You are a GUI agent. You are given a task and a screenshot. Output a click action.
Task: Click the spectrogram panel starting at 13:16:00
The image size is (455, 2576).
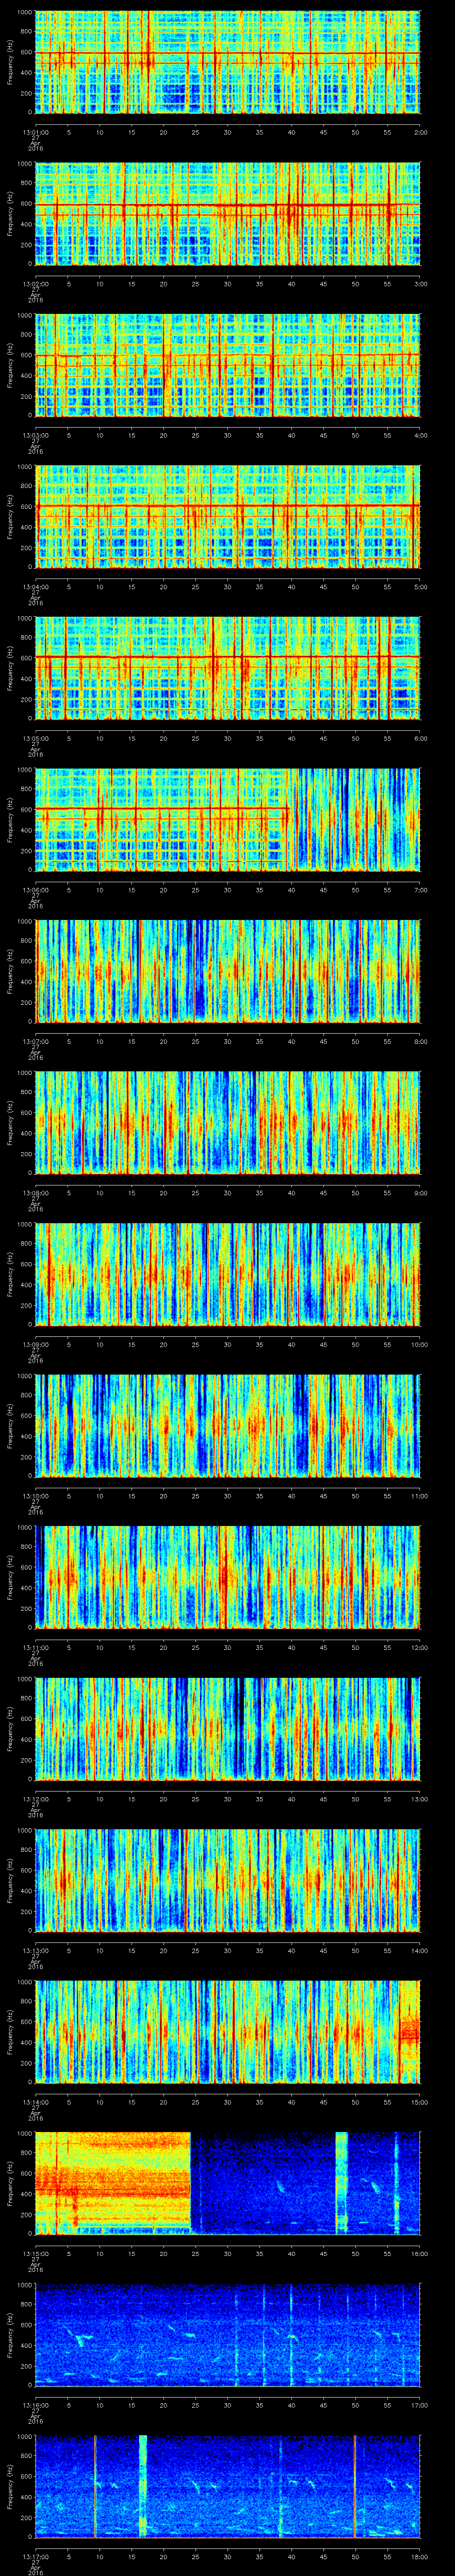point(228,2334)
